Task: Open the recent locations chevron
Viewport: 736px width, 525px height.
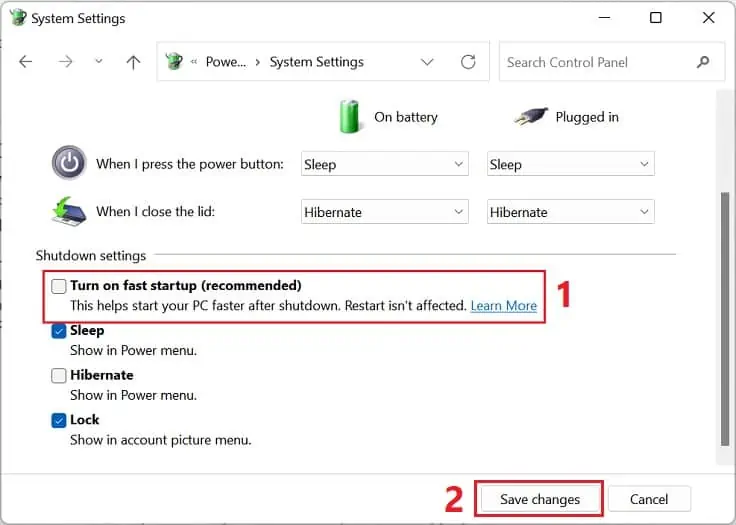Action: click(x=98, y=62)
